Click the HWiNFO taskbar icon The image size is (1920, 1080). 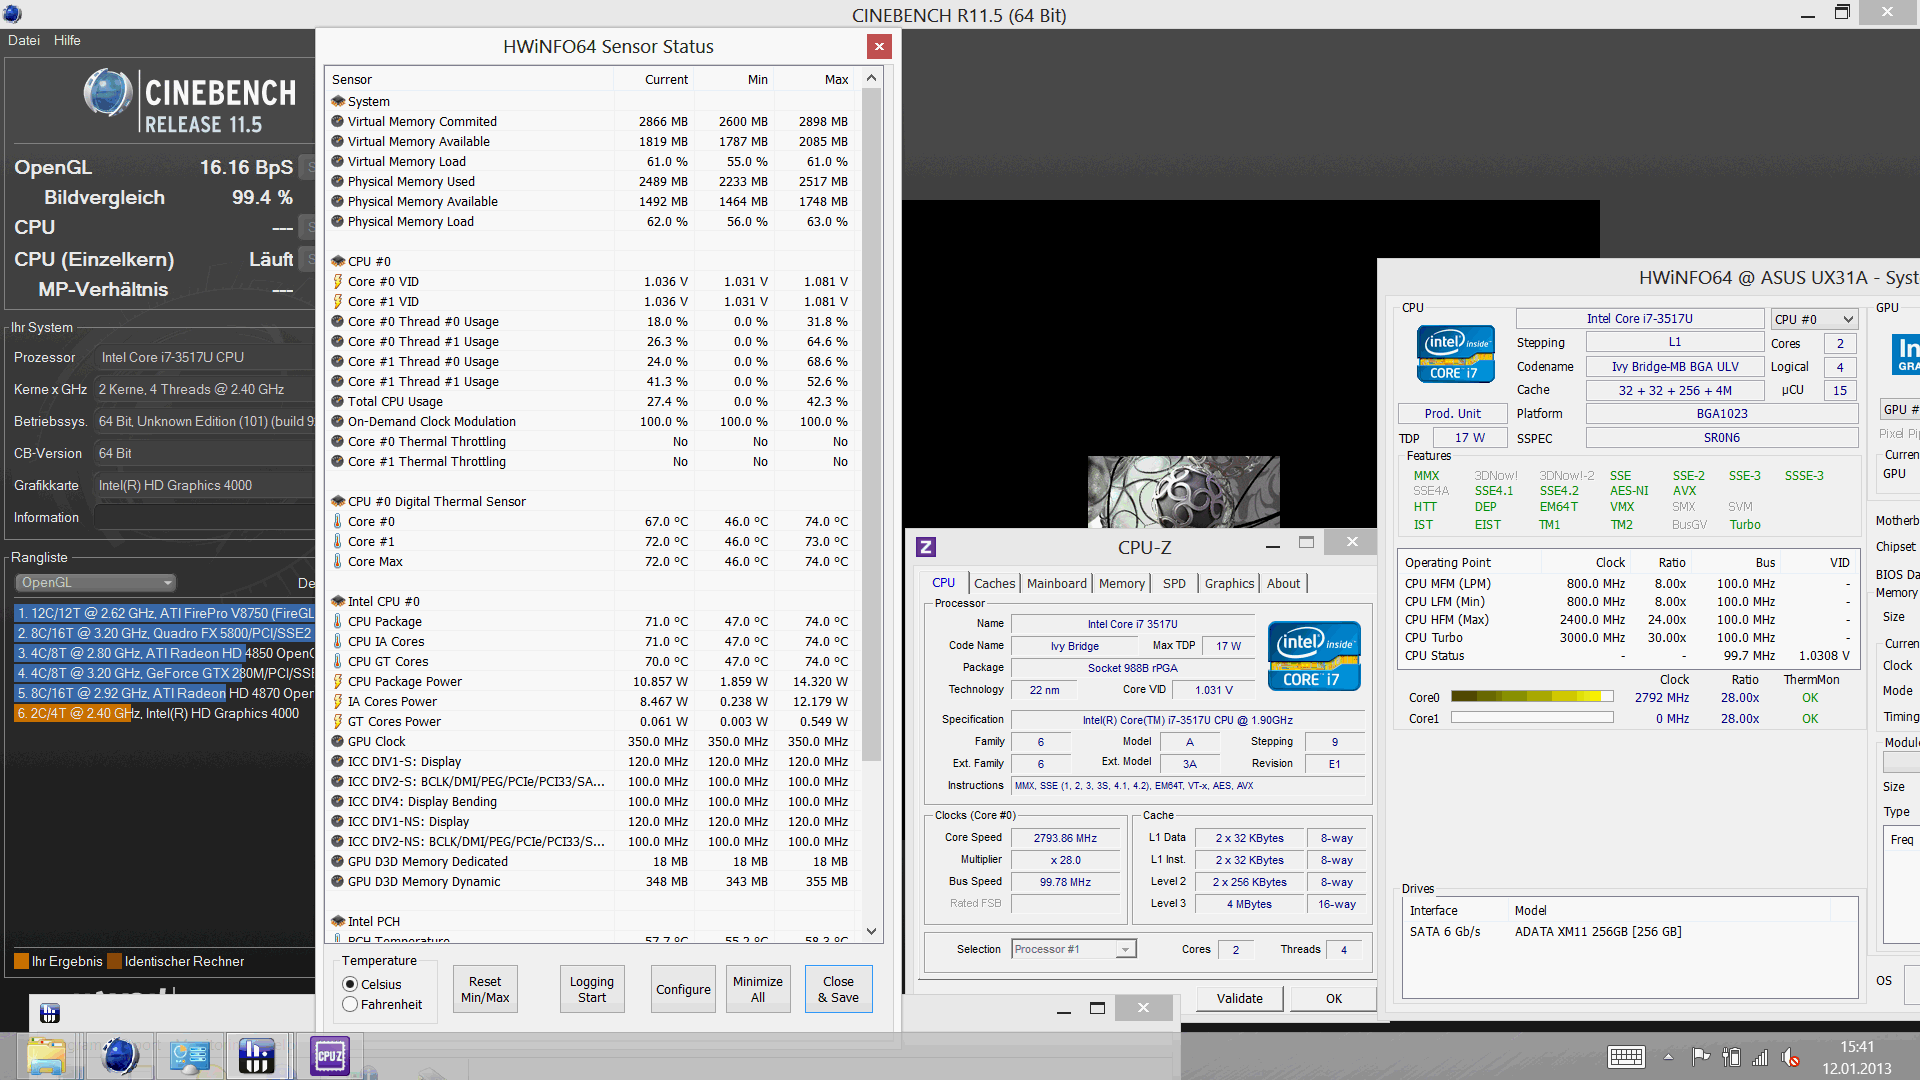pos(256,1056)
